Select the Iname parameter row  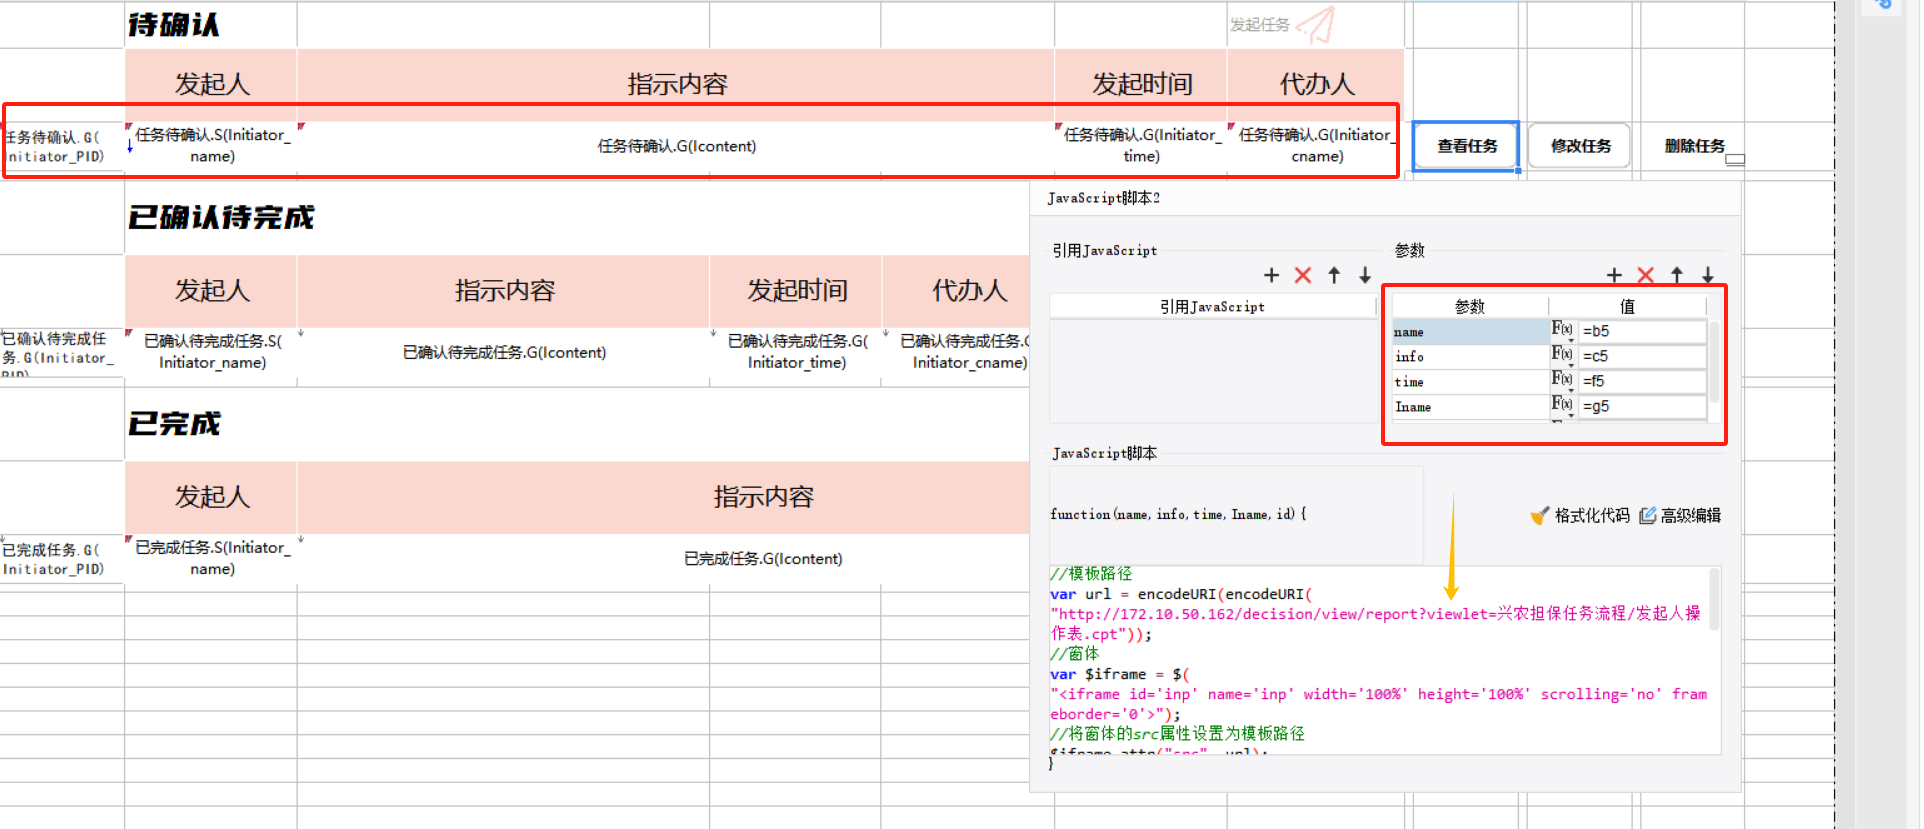coord(1470,406)
